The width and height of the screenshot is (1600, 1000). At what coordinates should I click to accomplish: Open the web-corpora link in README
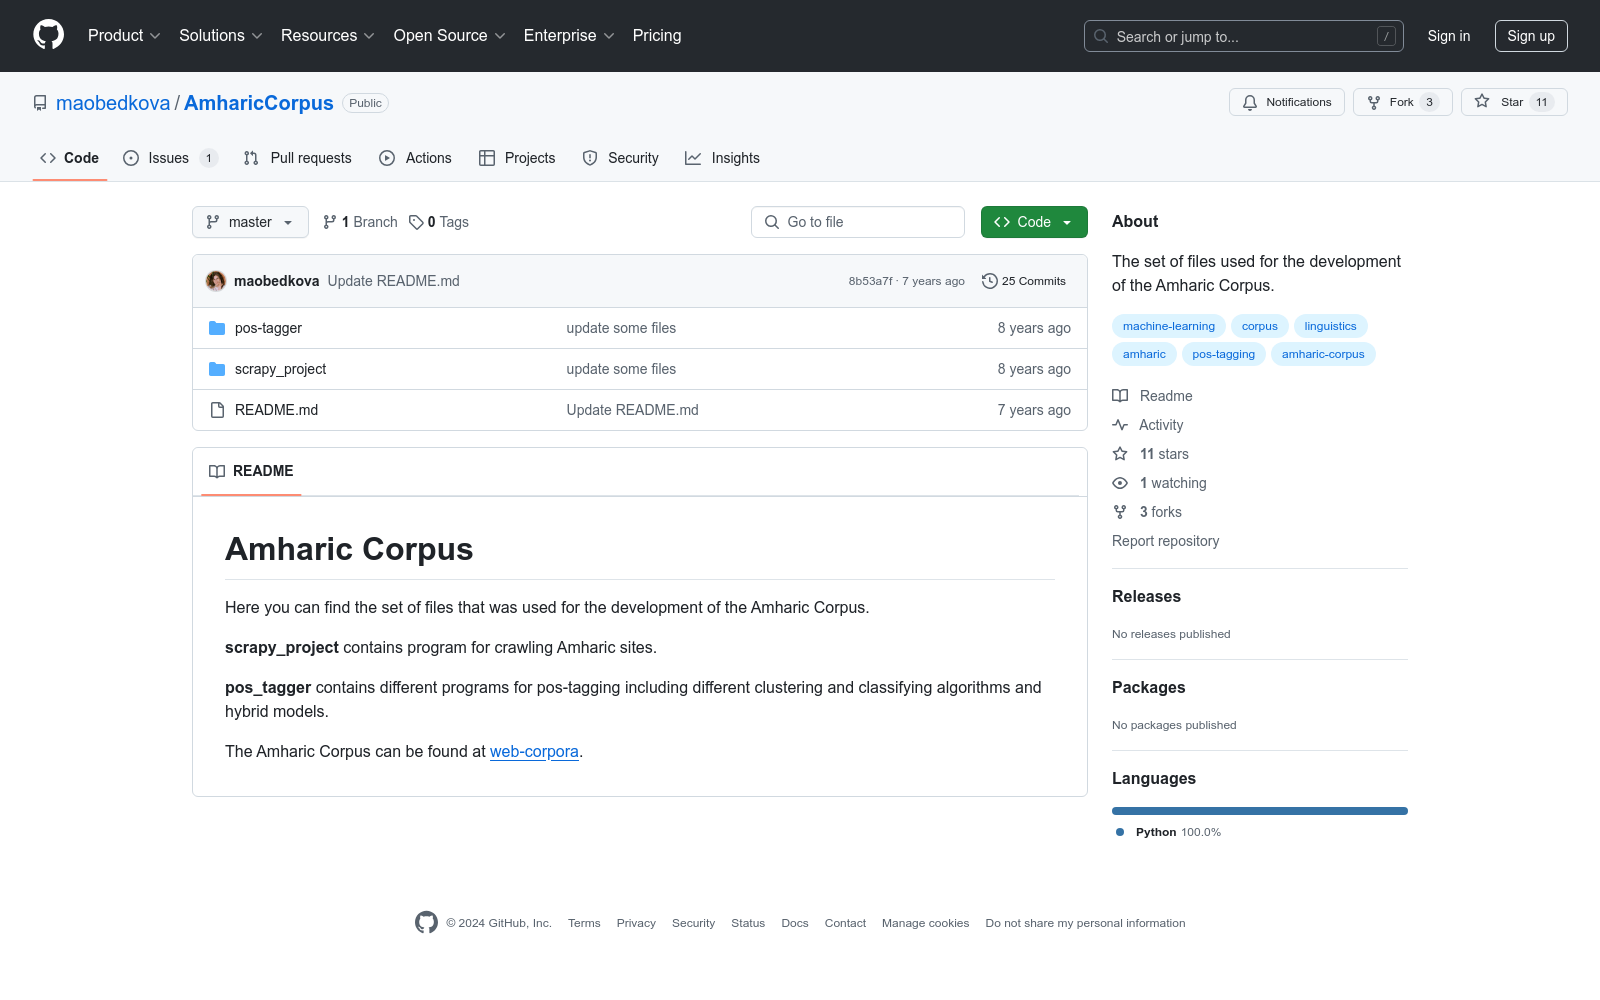534,751
